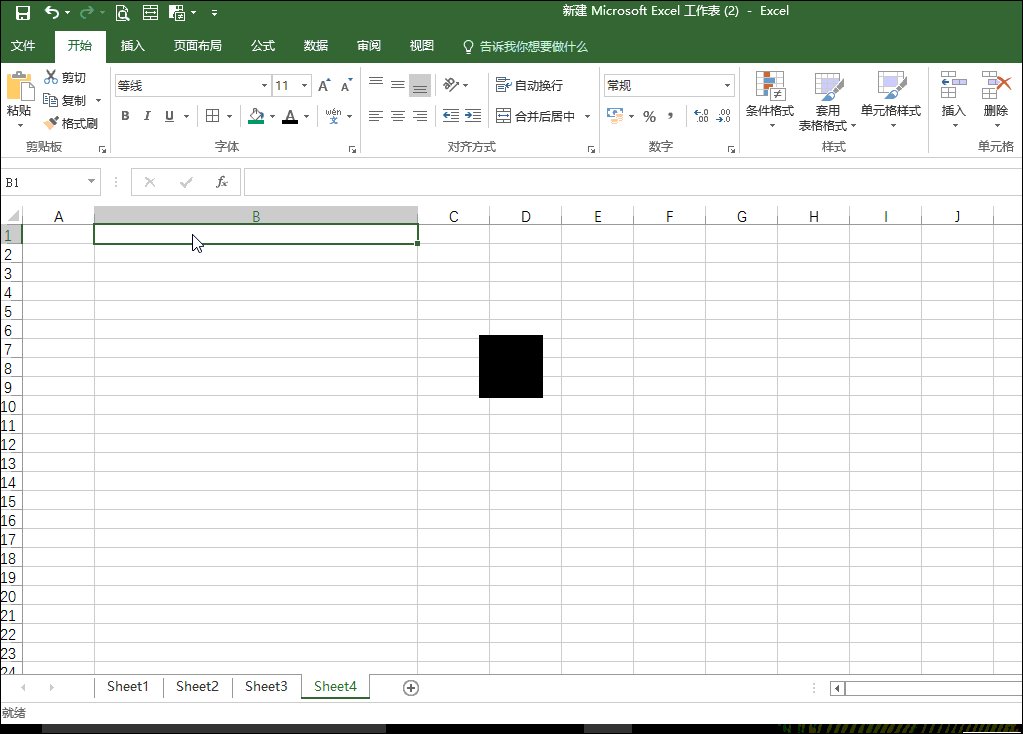This screenshot has width=1023, height=734.
Task: Toggle Wrap Text (自动换行)
Action: point(530,86)
